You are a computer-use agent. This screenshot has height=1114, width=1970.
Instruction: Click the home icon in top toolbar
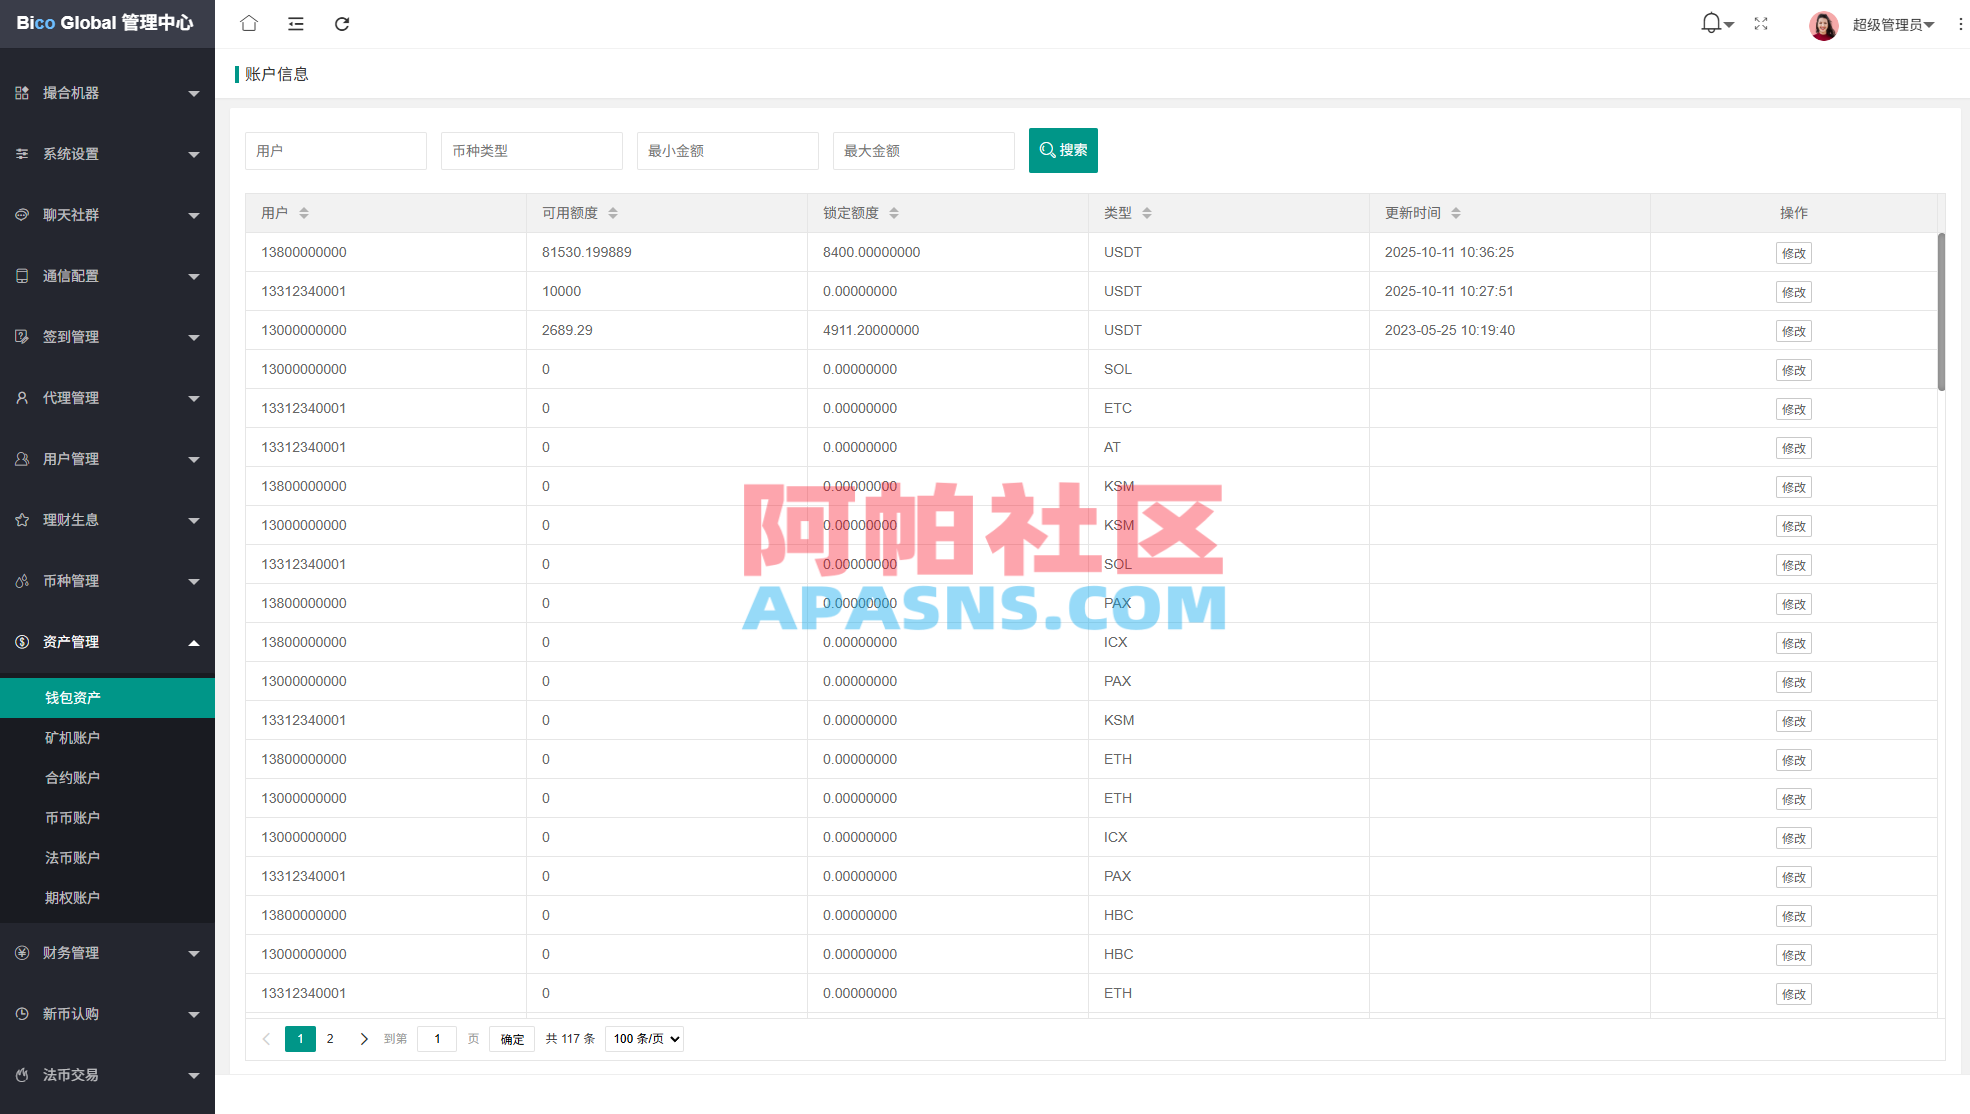pos(248,23)
